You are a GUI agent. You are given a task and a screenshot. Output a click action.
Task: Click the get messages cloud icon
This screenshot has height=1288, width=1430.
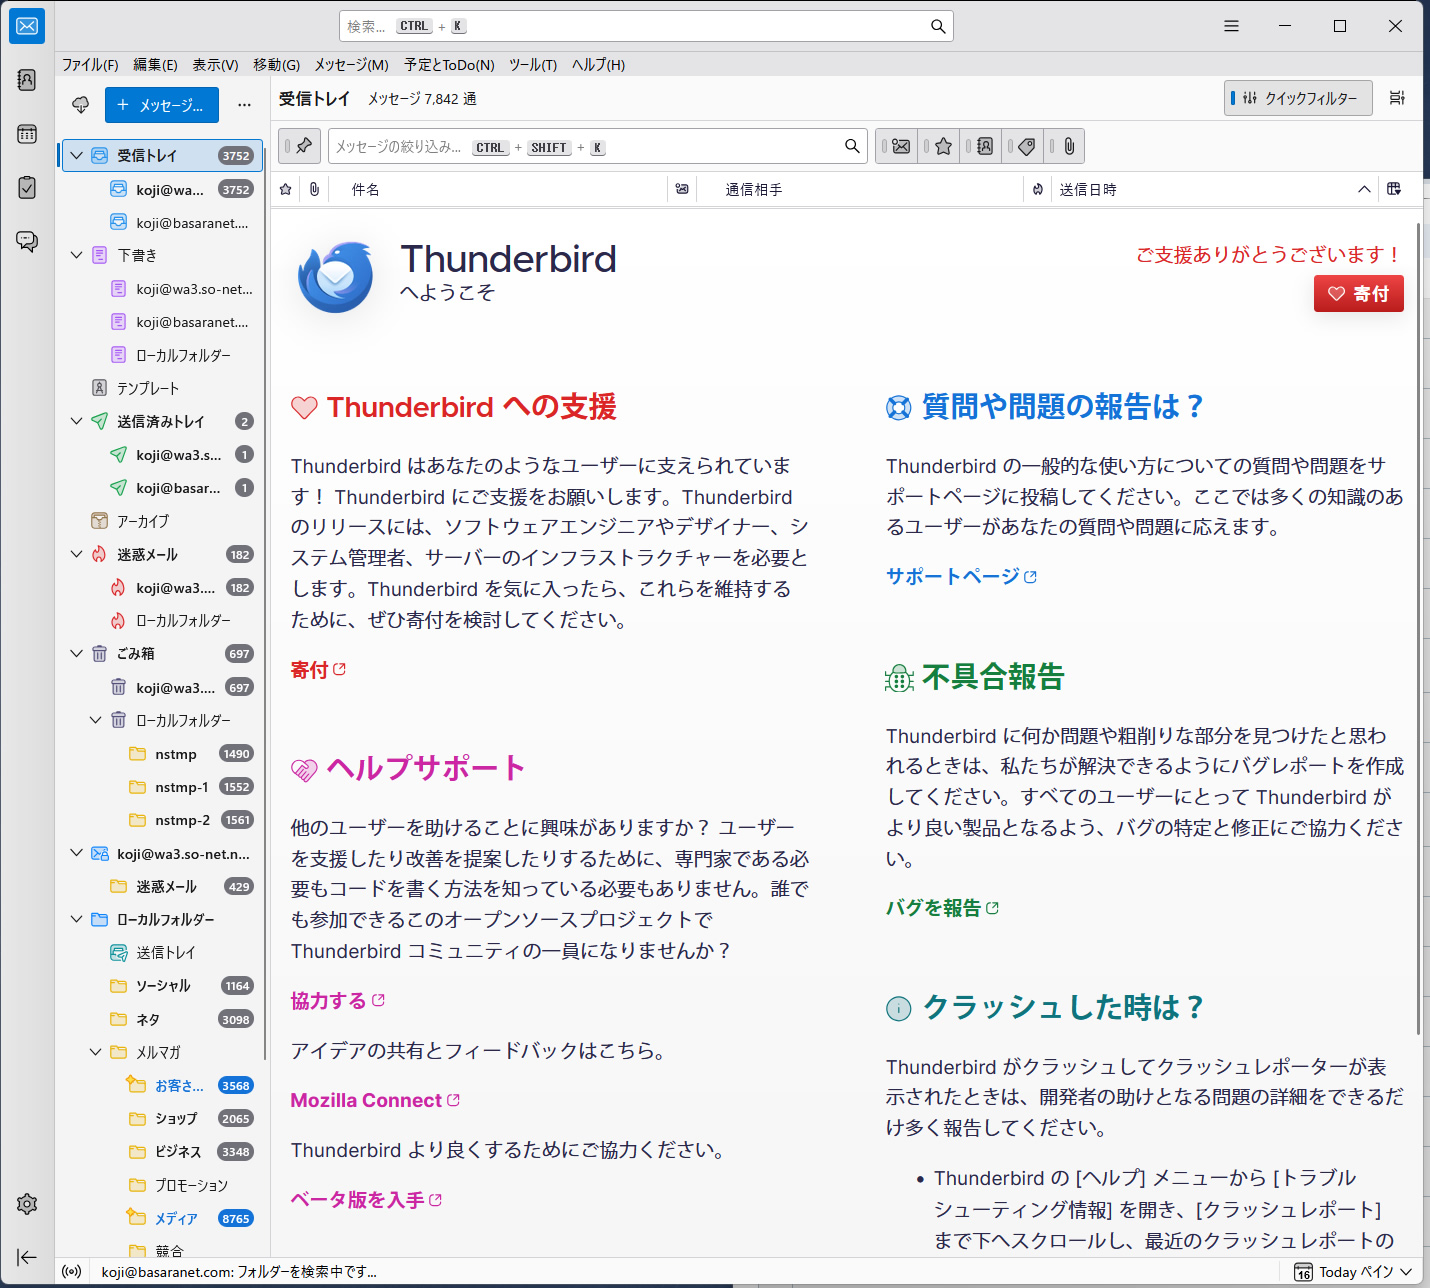click(x=81, y=105)
